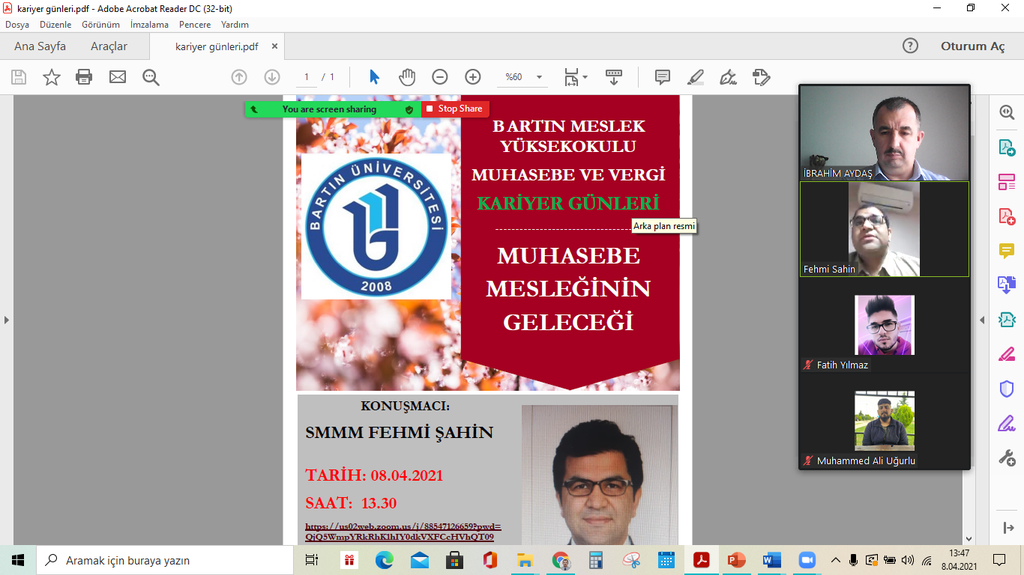Screen dimensions: 1024x575
Task: Expand the fit page options dropdown
Action: [575, 77]
